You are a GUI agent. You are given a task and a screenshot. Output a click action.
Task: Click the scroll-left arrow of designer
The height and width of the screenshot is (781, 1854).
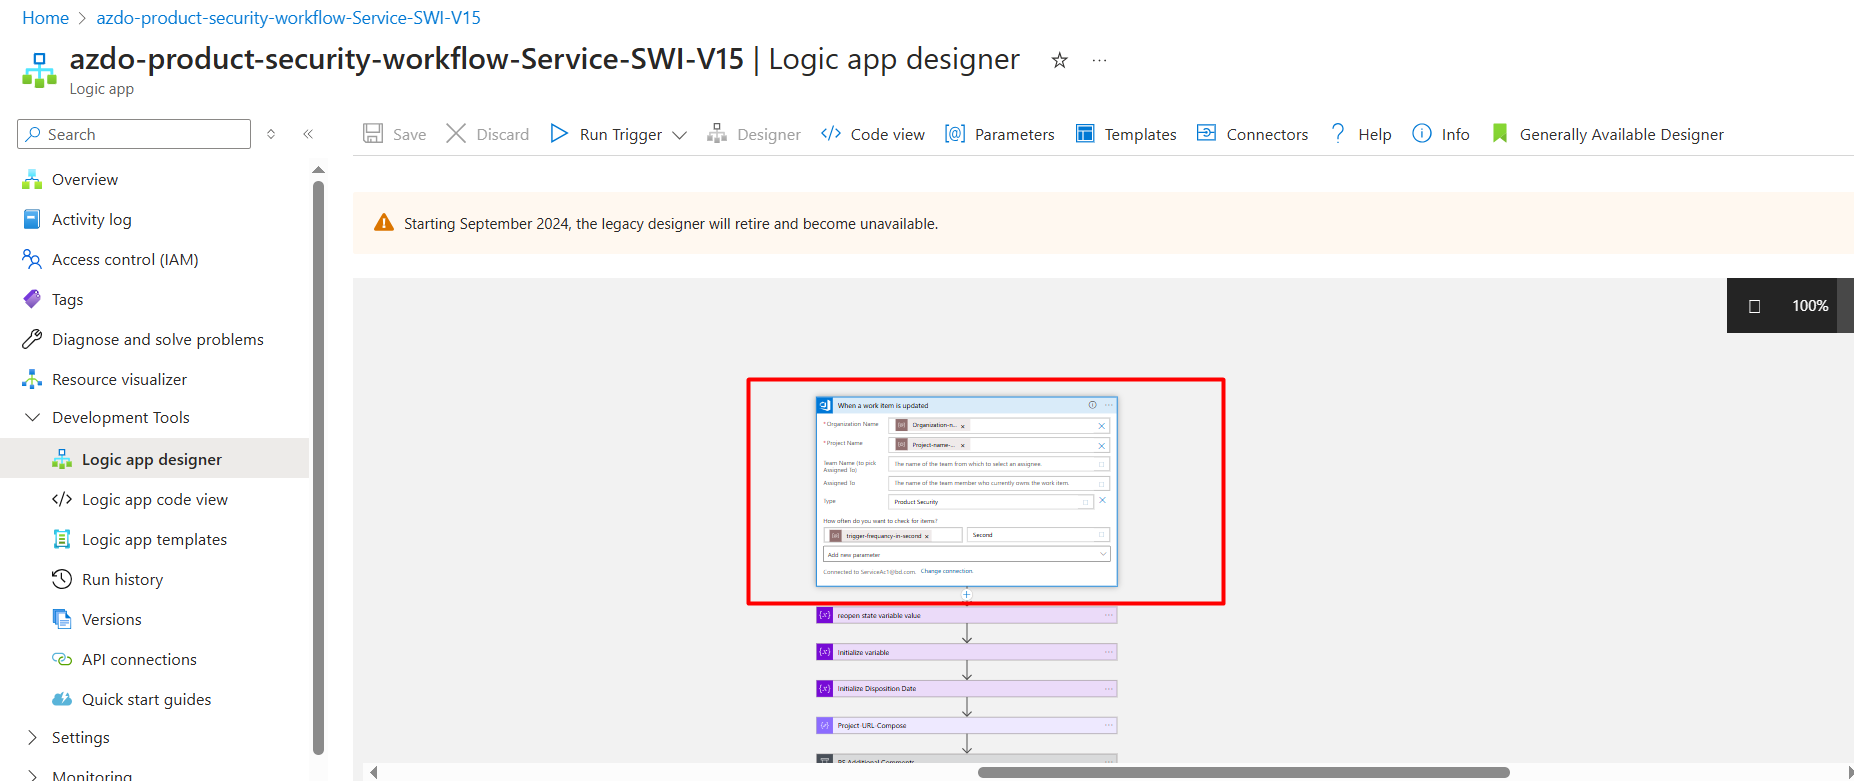[374, 772]
